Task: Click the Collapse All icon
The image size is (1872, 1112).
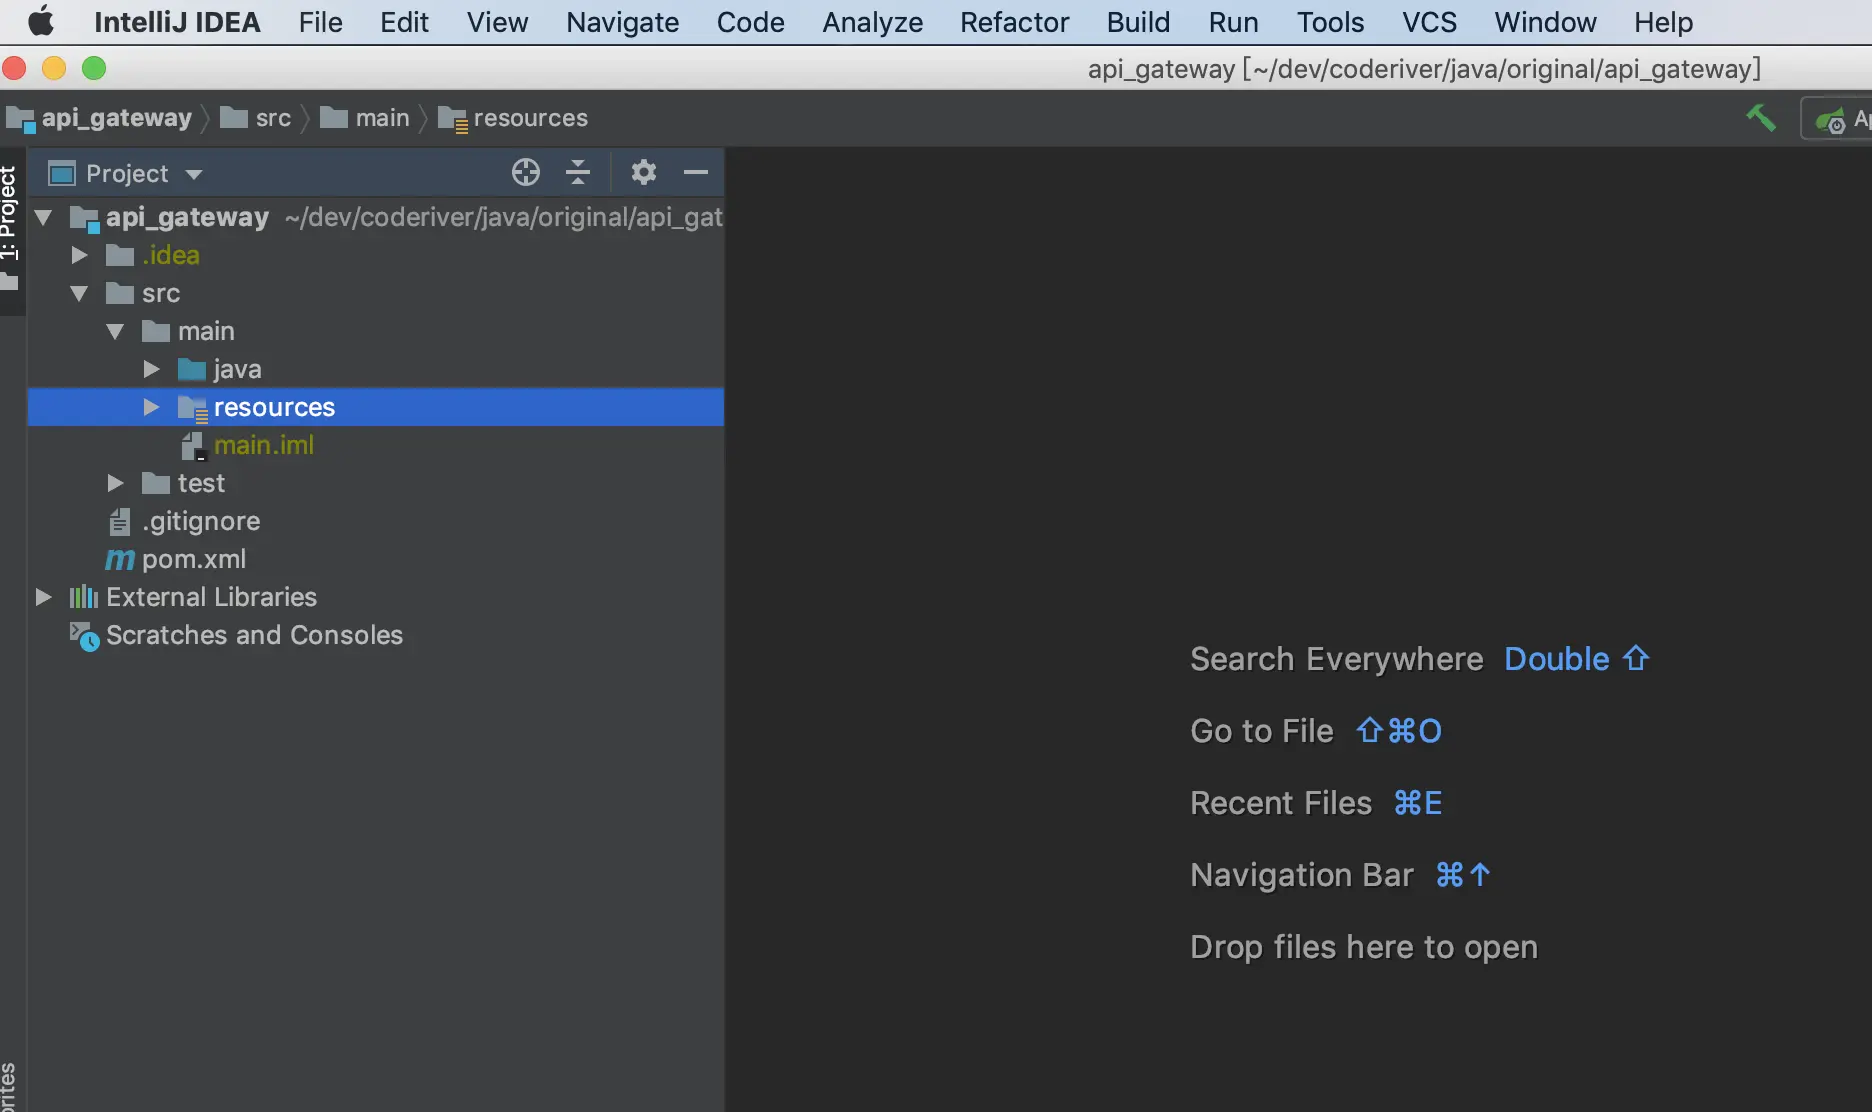Action: coord(578,172)
